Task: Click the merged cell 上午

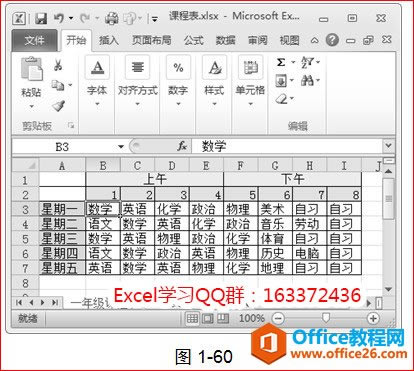Action: [155, 179]
